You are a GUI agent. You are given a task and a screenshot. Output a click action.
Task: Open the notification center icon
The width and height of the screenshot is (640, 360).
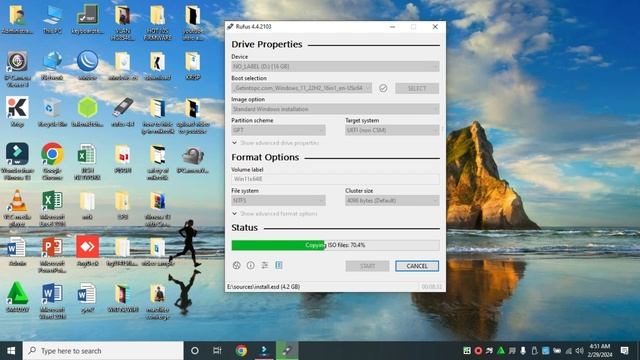[x=624, y=351]
